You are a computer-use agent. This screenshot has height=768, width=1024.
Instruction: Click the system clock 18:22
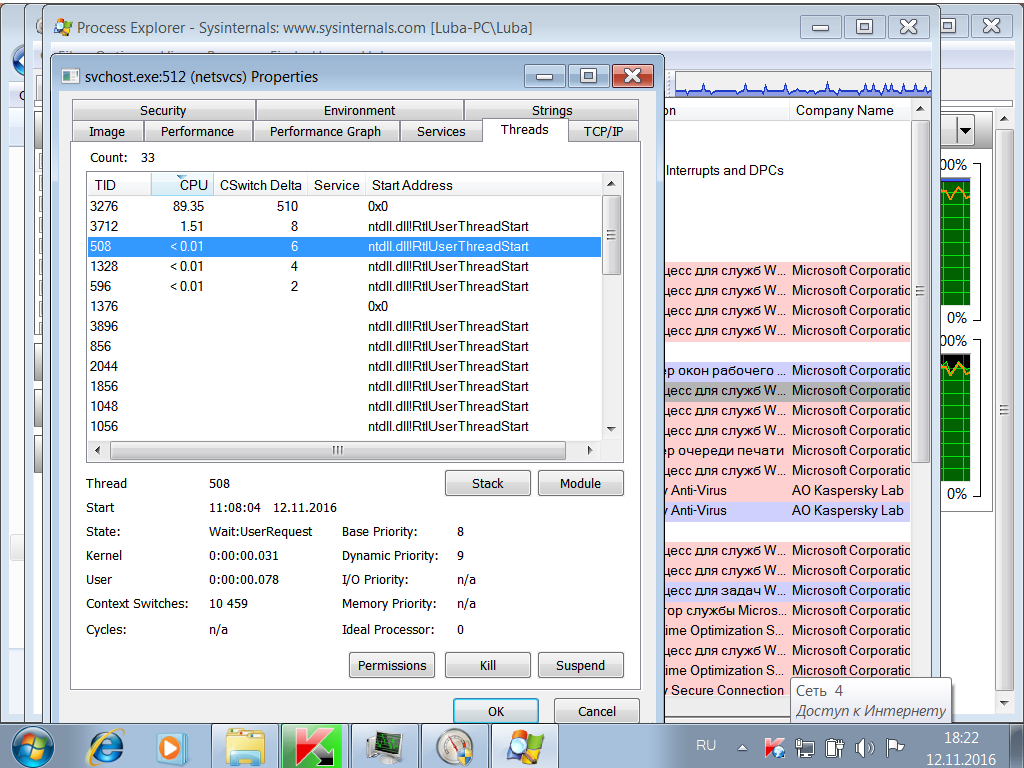pos(961,737)
